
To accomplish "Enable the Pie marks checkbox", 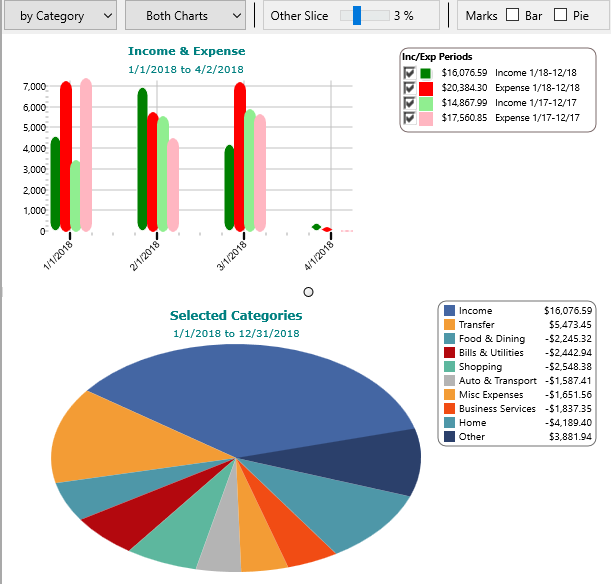I will [560, 15].
